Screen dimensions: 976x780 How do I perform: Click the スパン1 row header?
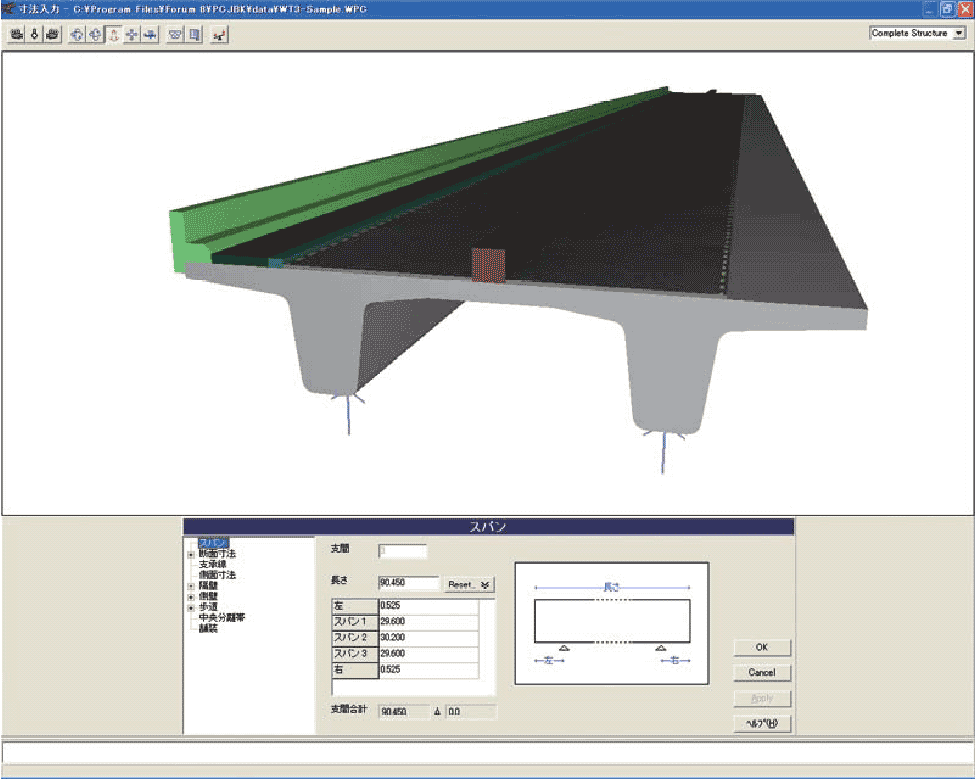pyautogui.click(x=355, y=621)
